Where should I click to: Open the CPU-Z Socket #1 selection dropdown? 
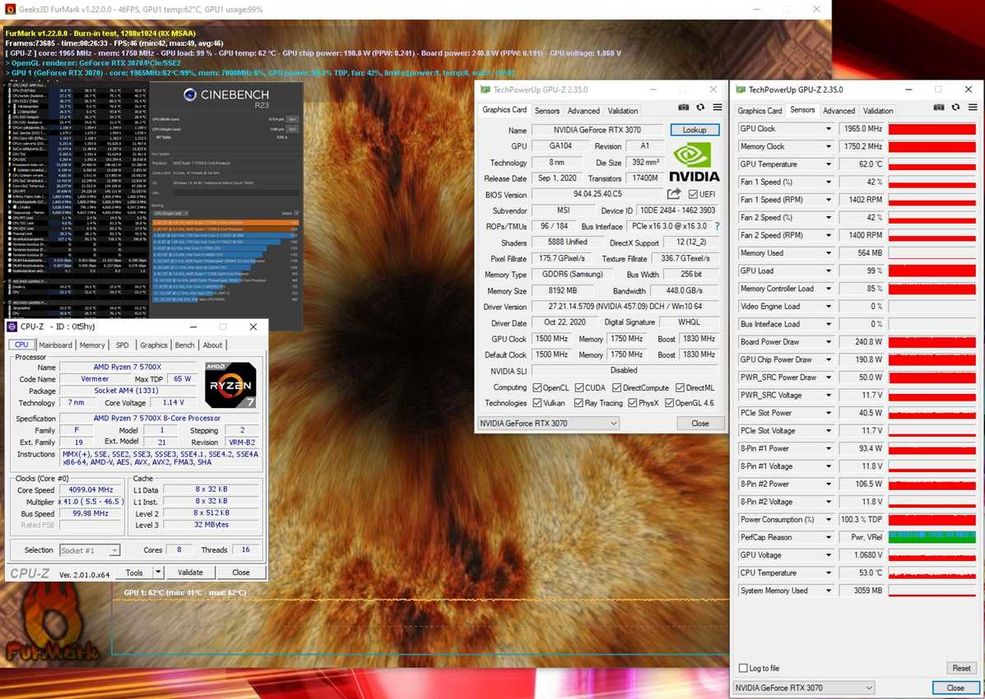pyautogui.click(x=89, y=550)
